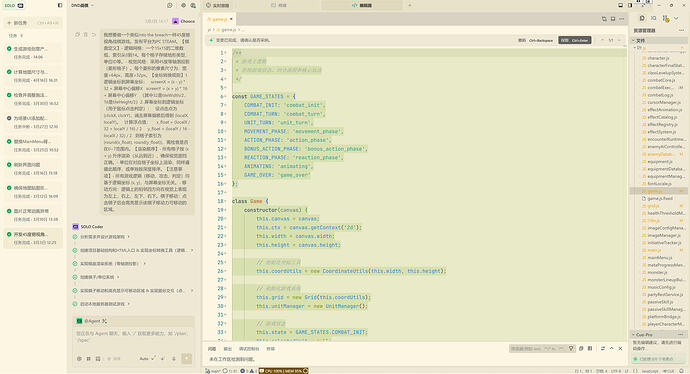Click the @Agent selector chip
690x374 pixels.
click(x=92, y=321)
